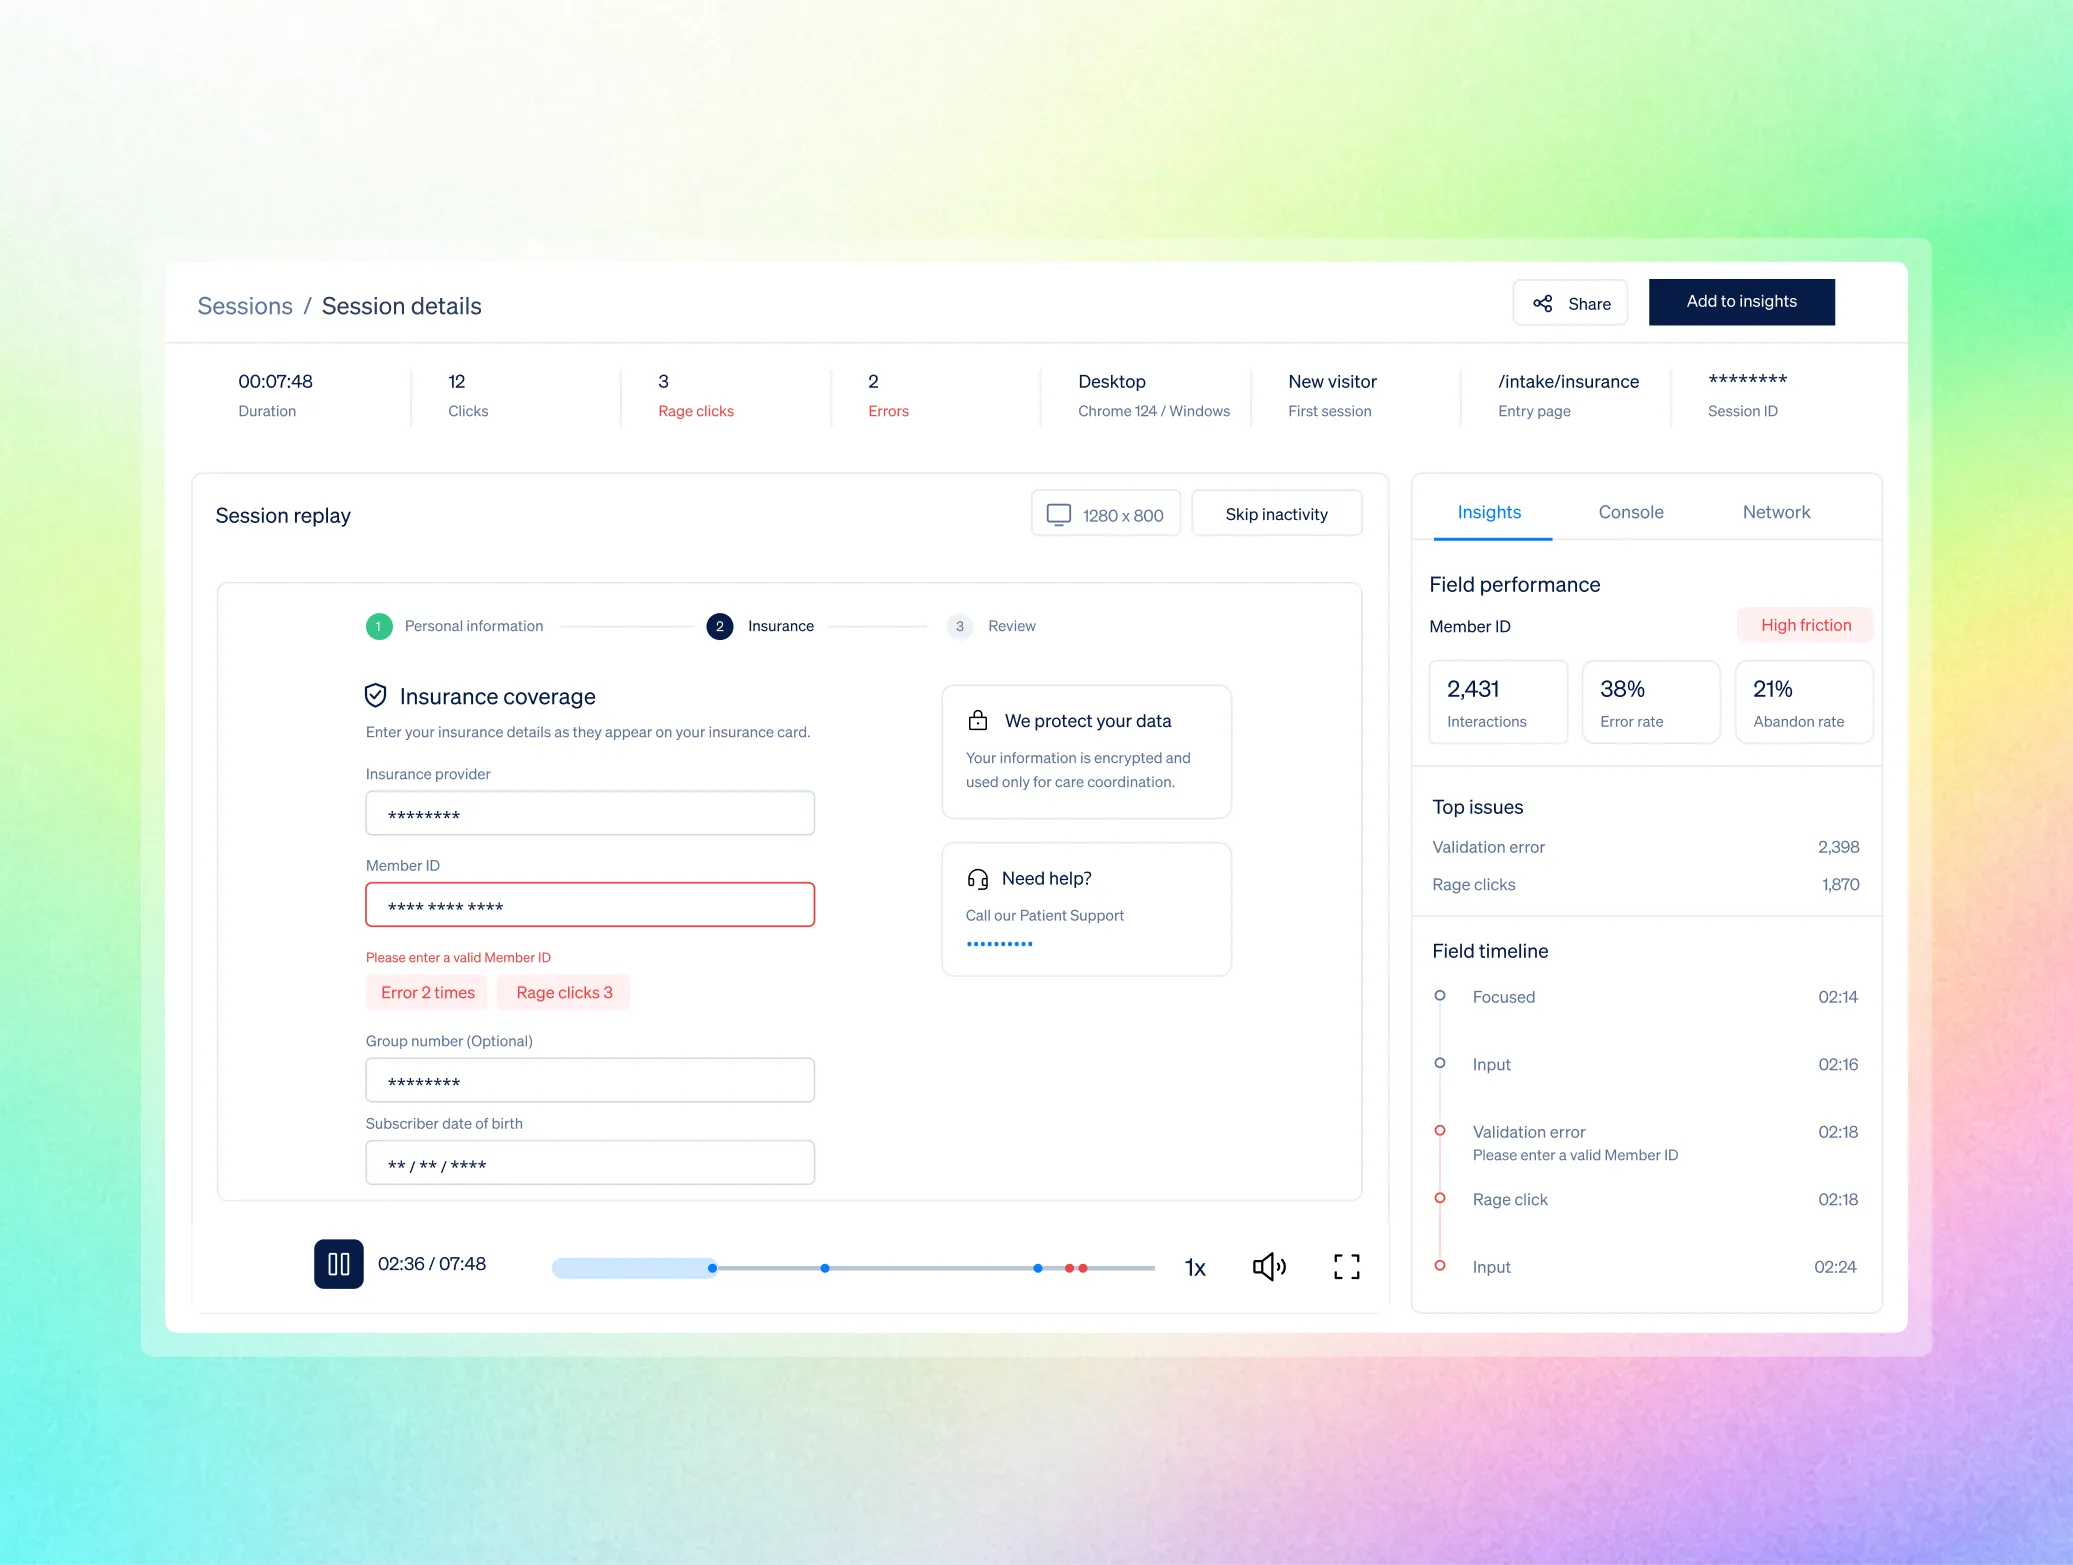
Task: Change the 1x playback speed
Action: click(1195, 1268)
